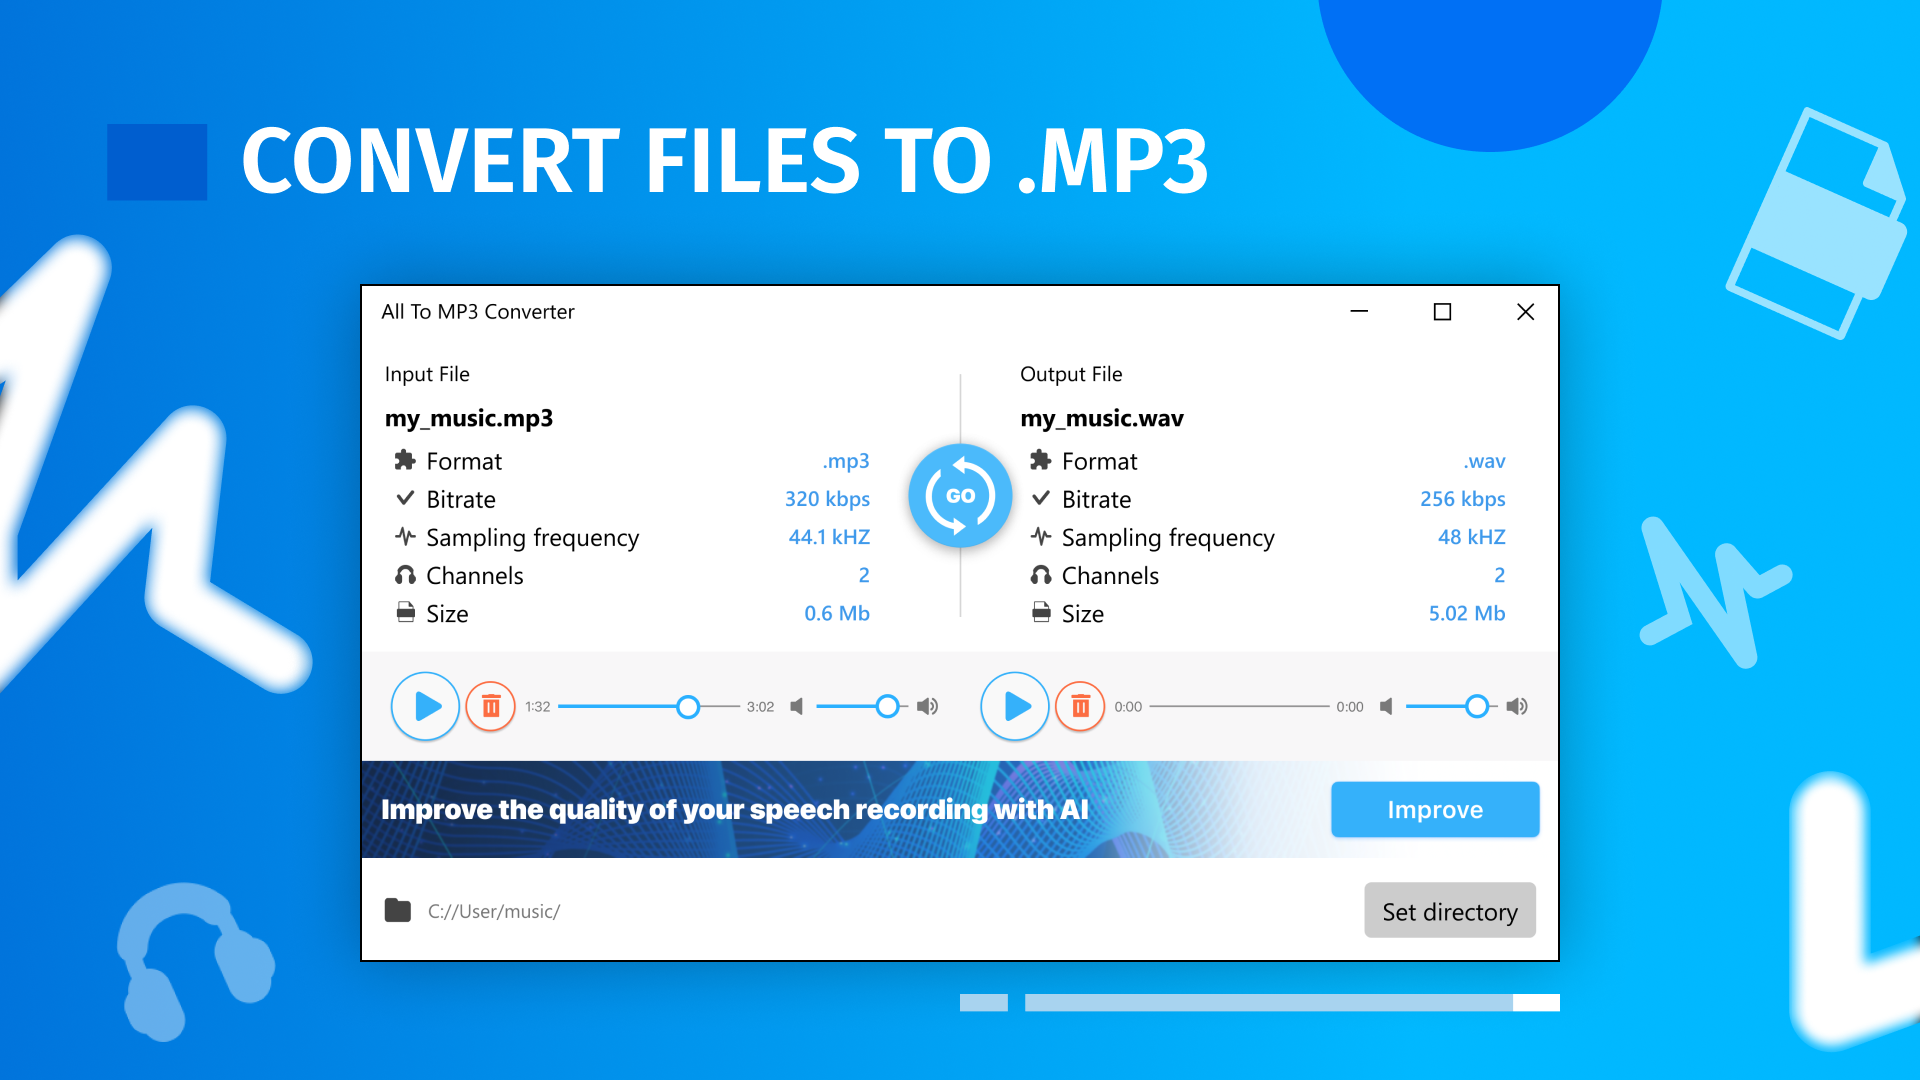Click the Set directory button

[1449, 911]
